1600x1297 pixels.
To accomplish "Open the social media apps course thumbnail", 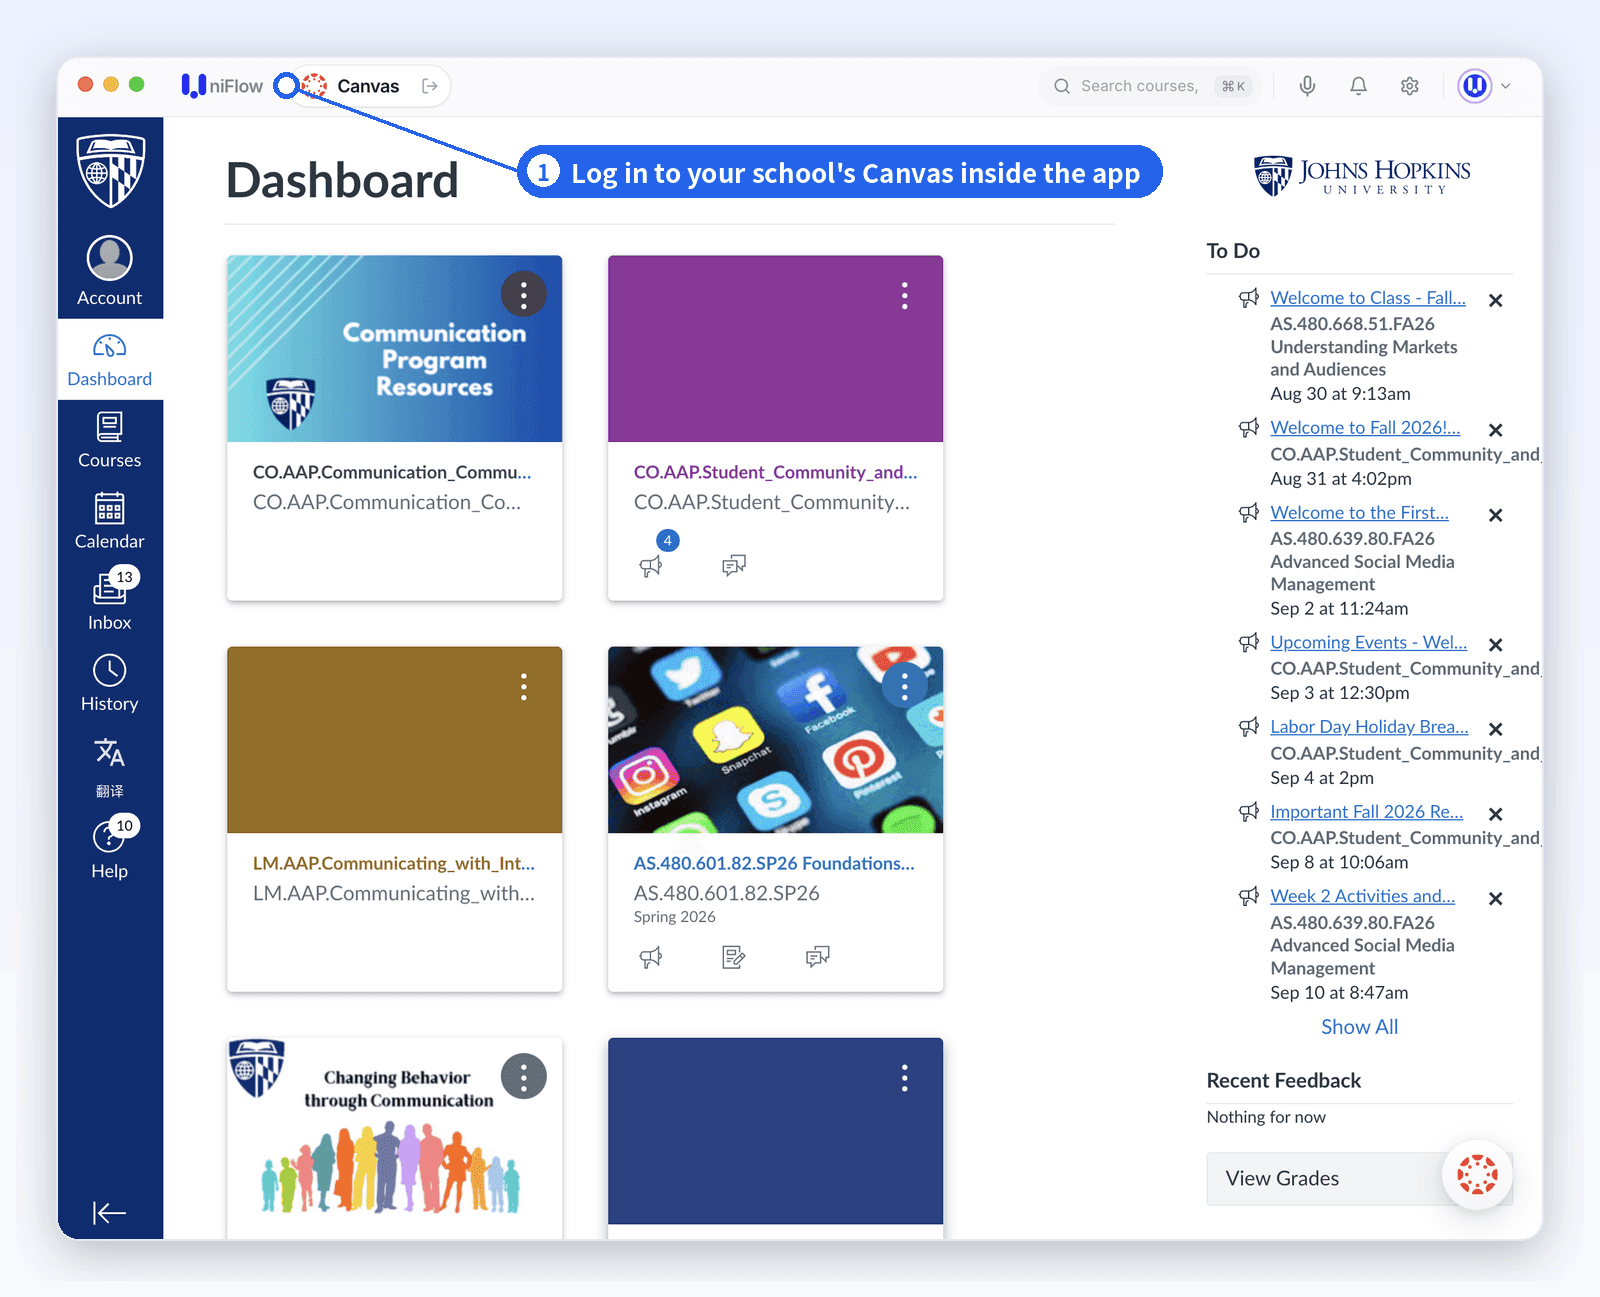I will 776,740.
